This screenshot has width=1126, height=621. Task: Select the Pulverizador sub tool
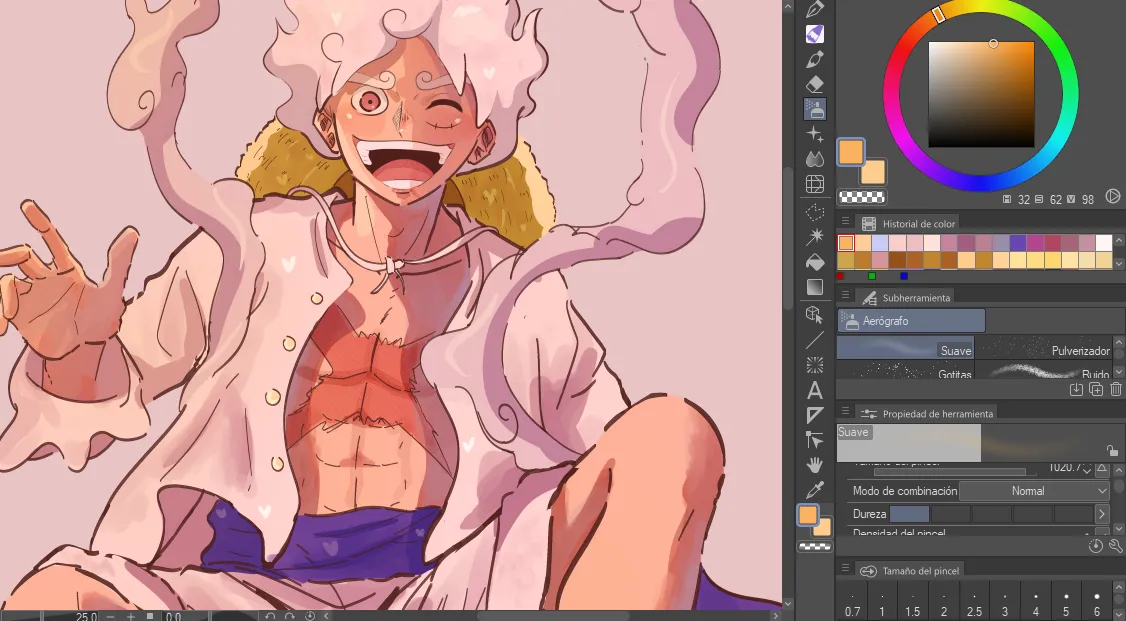[x=1044, y=348]
